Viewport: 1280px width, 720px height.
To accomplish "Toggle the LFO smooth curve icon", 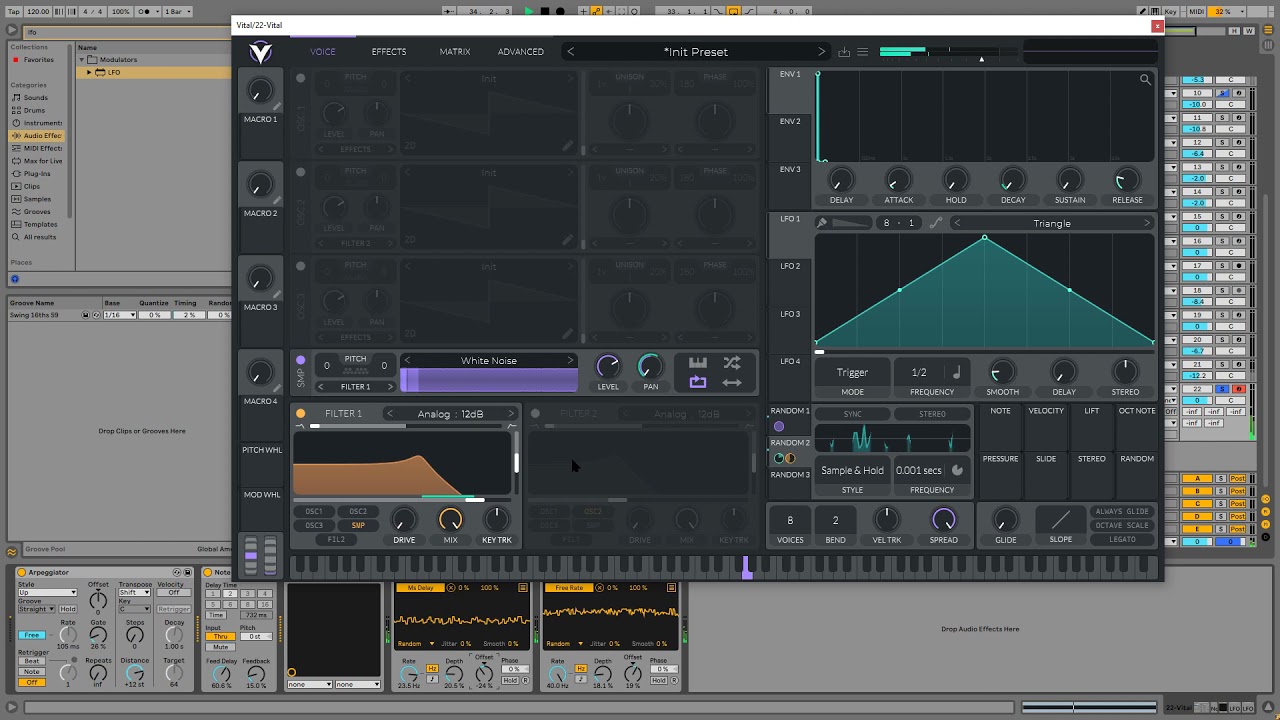I will 936,223.
